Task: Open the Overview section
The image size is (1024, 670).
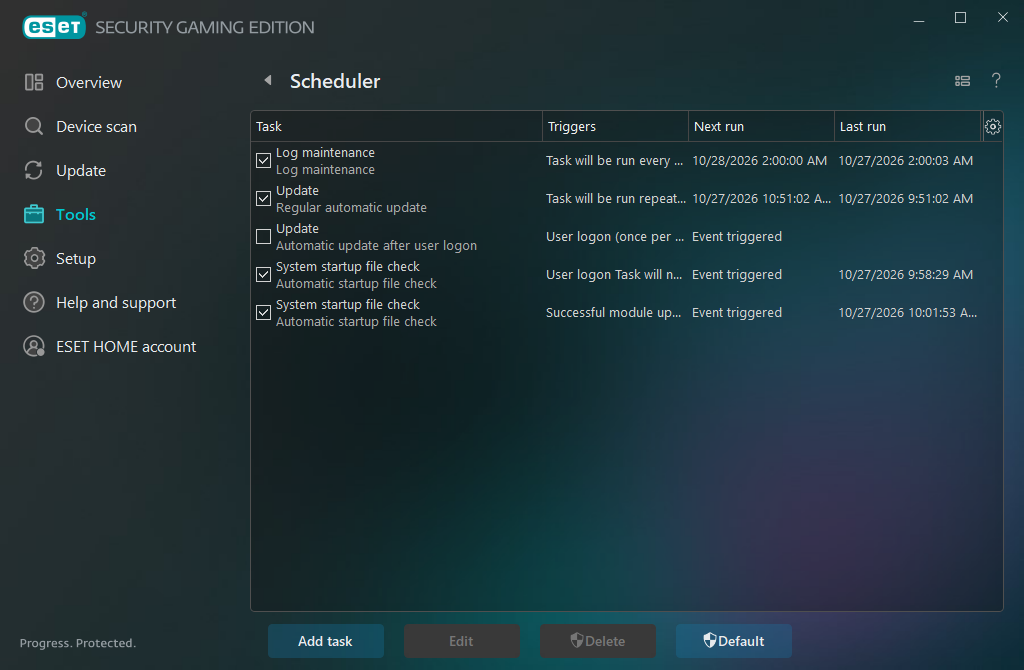Action: pos(89,82)
